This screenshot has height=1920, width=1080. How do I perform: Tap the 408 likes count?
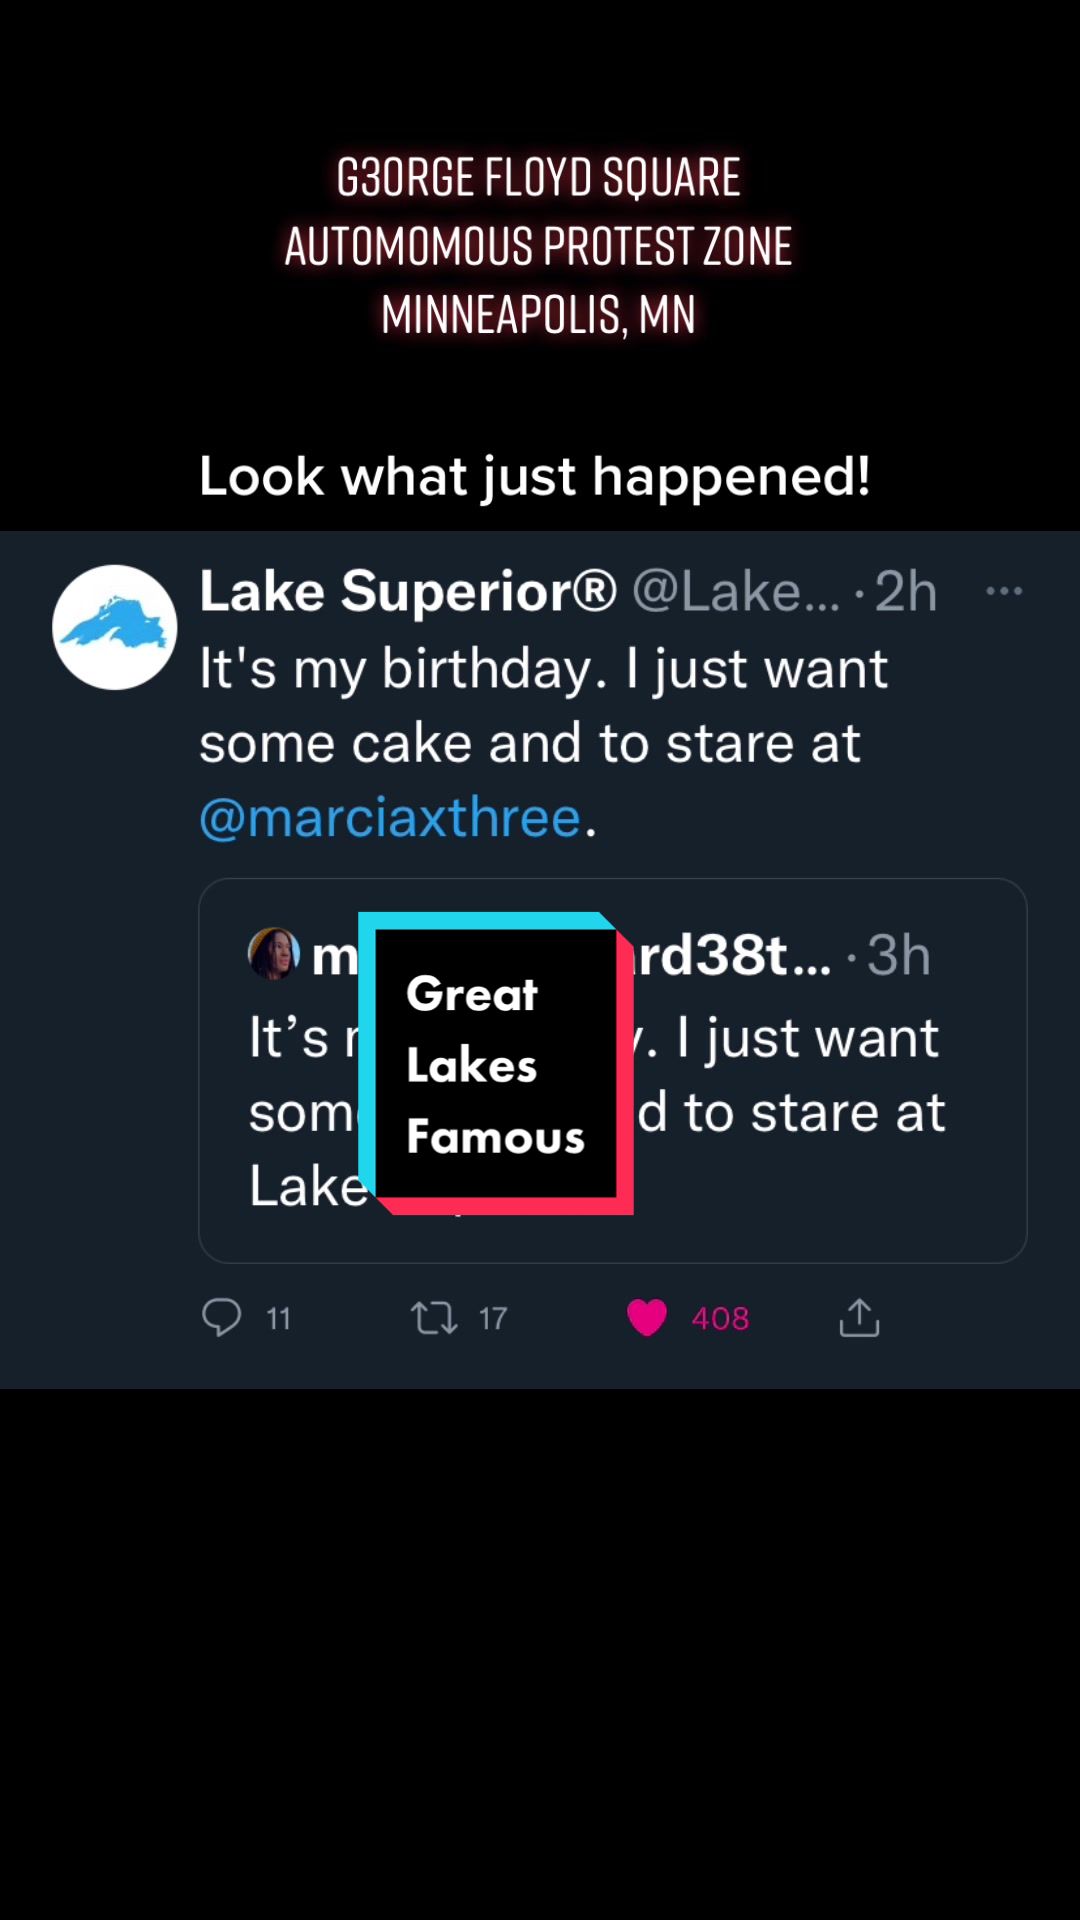pos(720,1318)
